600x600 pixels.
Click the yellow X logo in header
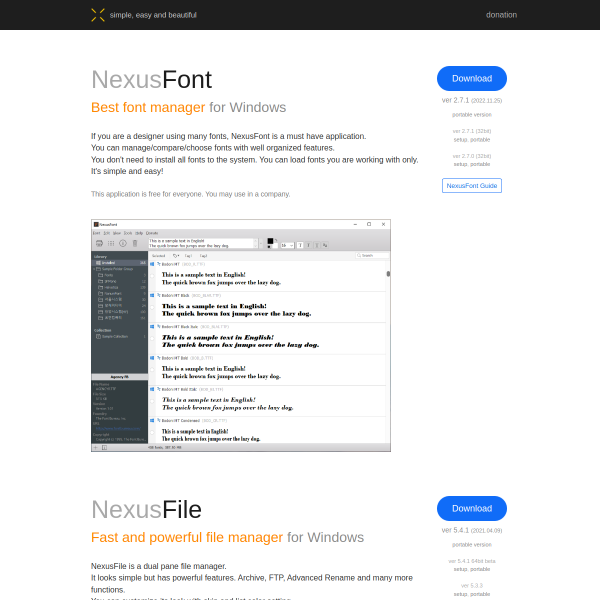click(98, 15)
